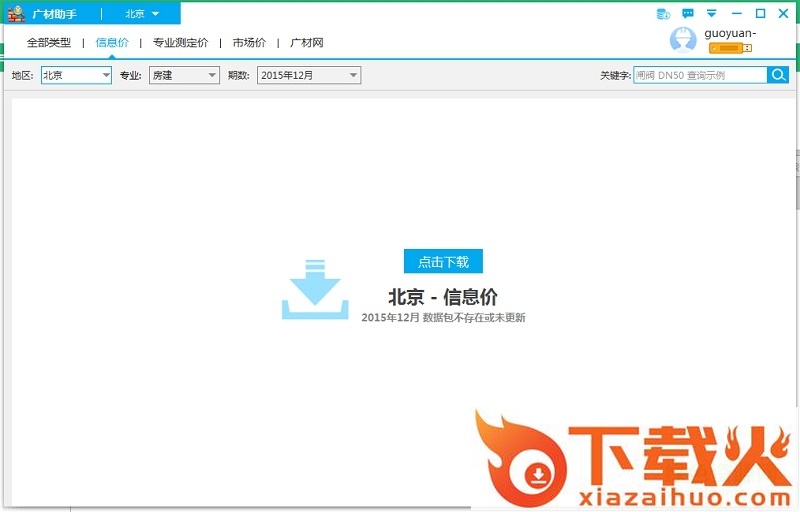Focus the 关键字 keyword search field
The height and width of the screenshot is (512, 800).
700,75
